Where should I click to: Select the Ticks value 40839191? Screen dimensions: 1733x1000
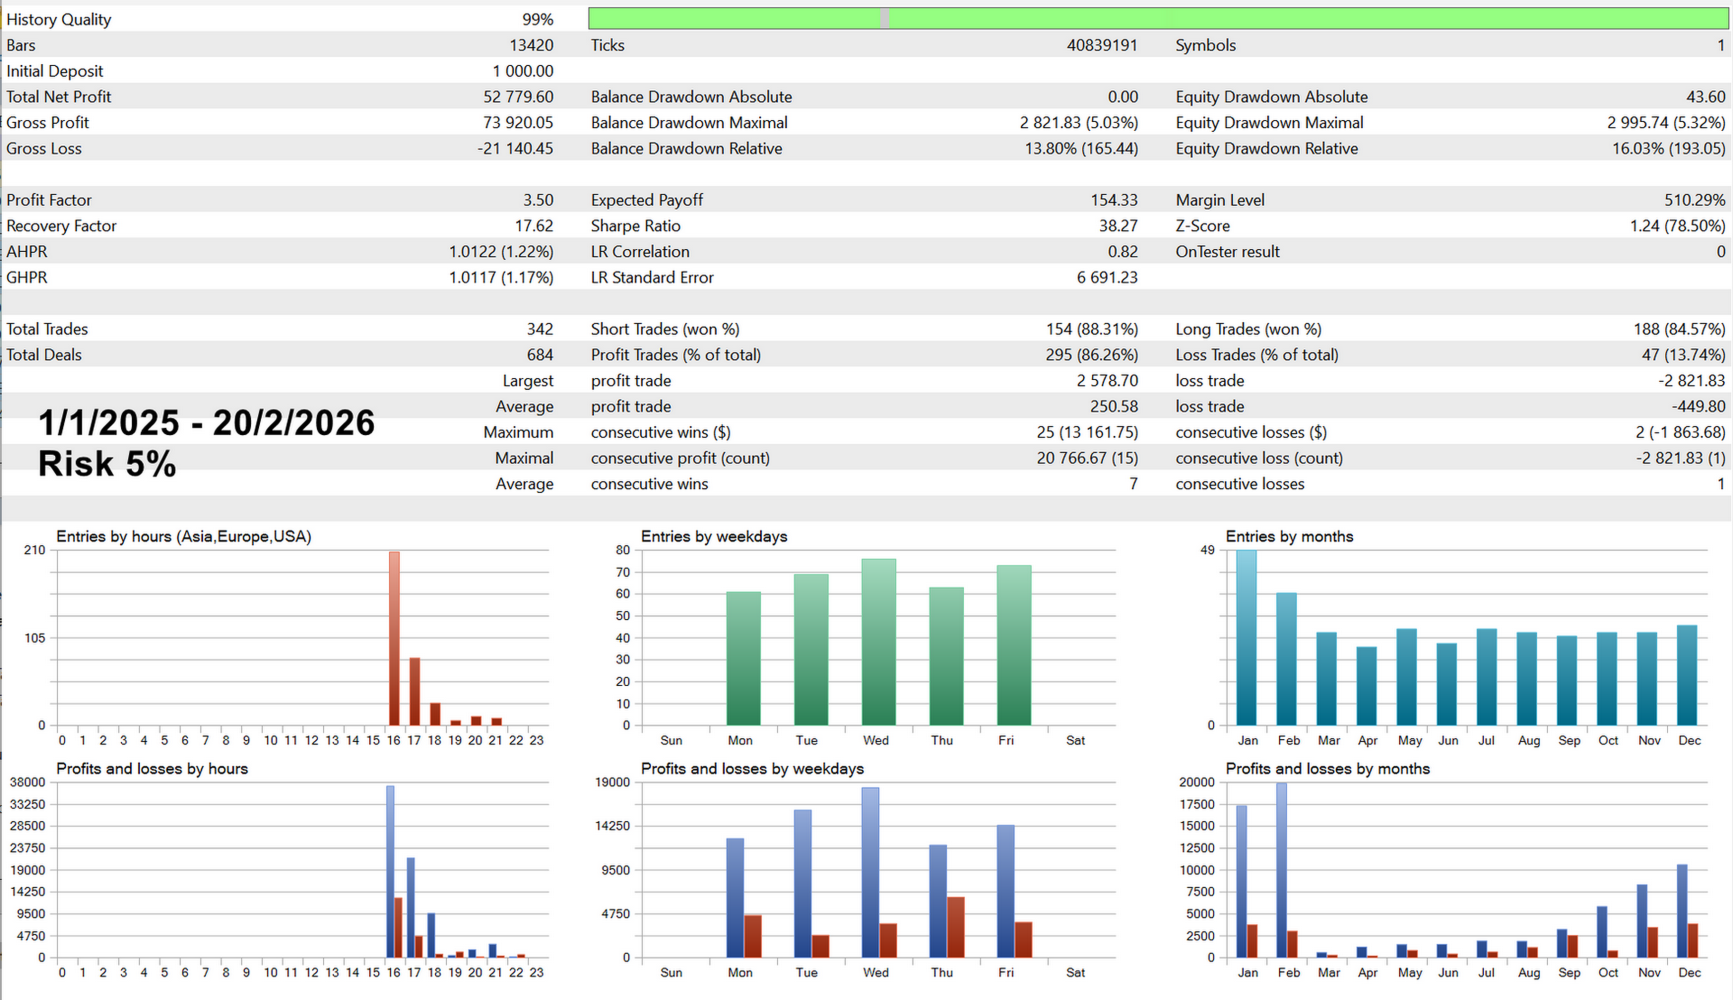point(1102,45)
